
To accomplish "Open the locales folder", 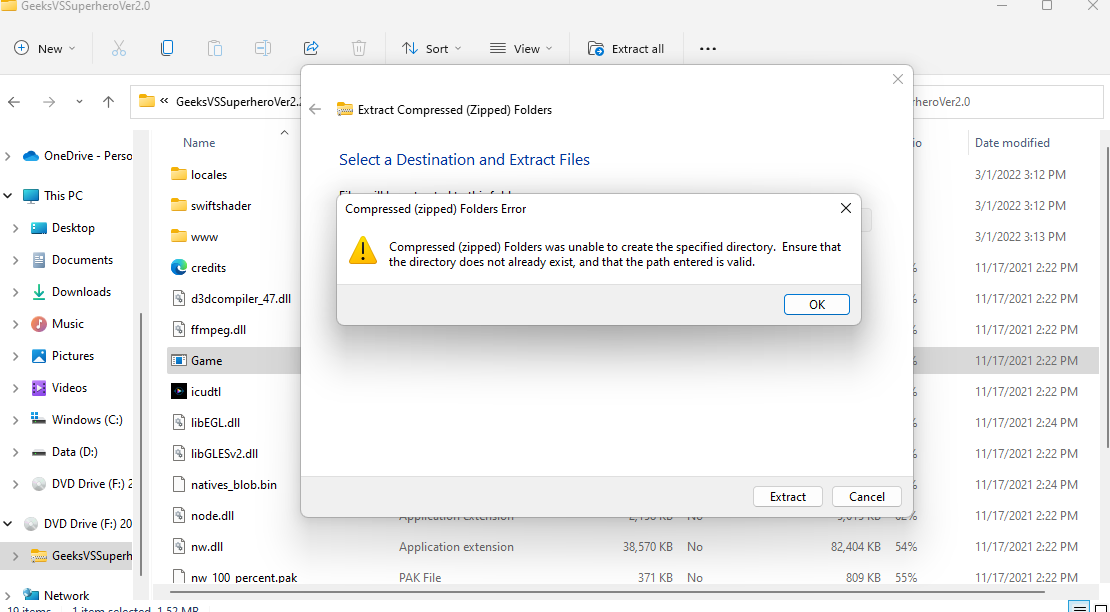I will coord(209,174).
